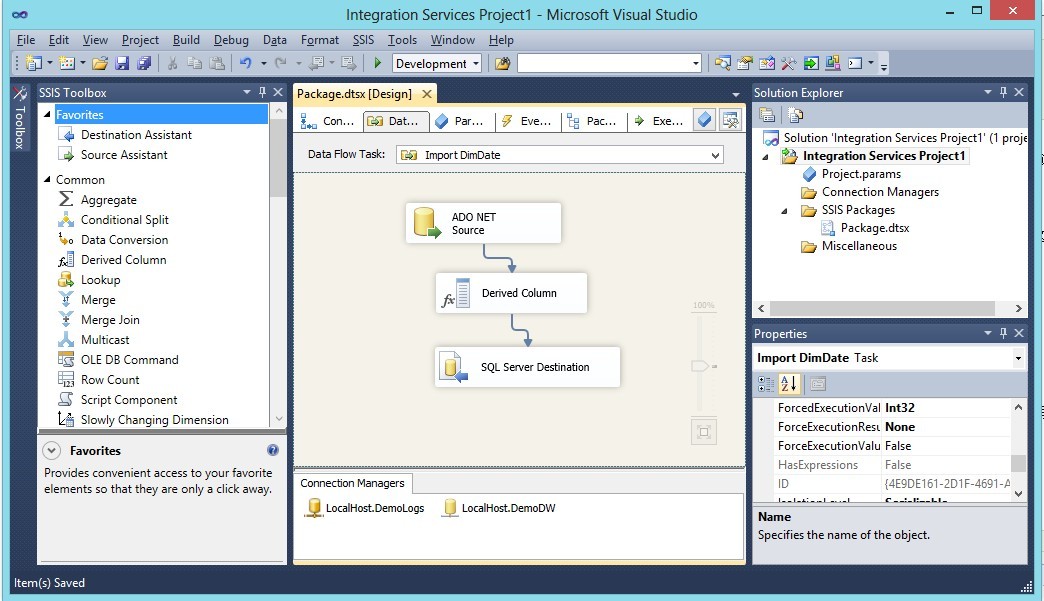
Task: Toggle the Categorized view in Properties
Action: pyautogui.click(x=766, y=383)
